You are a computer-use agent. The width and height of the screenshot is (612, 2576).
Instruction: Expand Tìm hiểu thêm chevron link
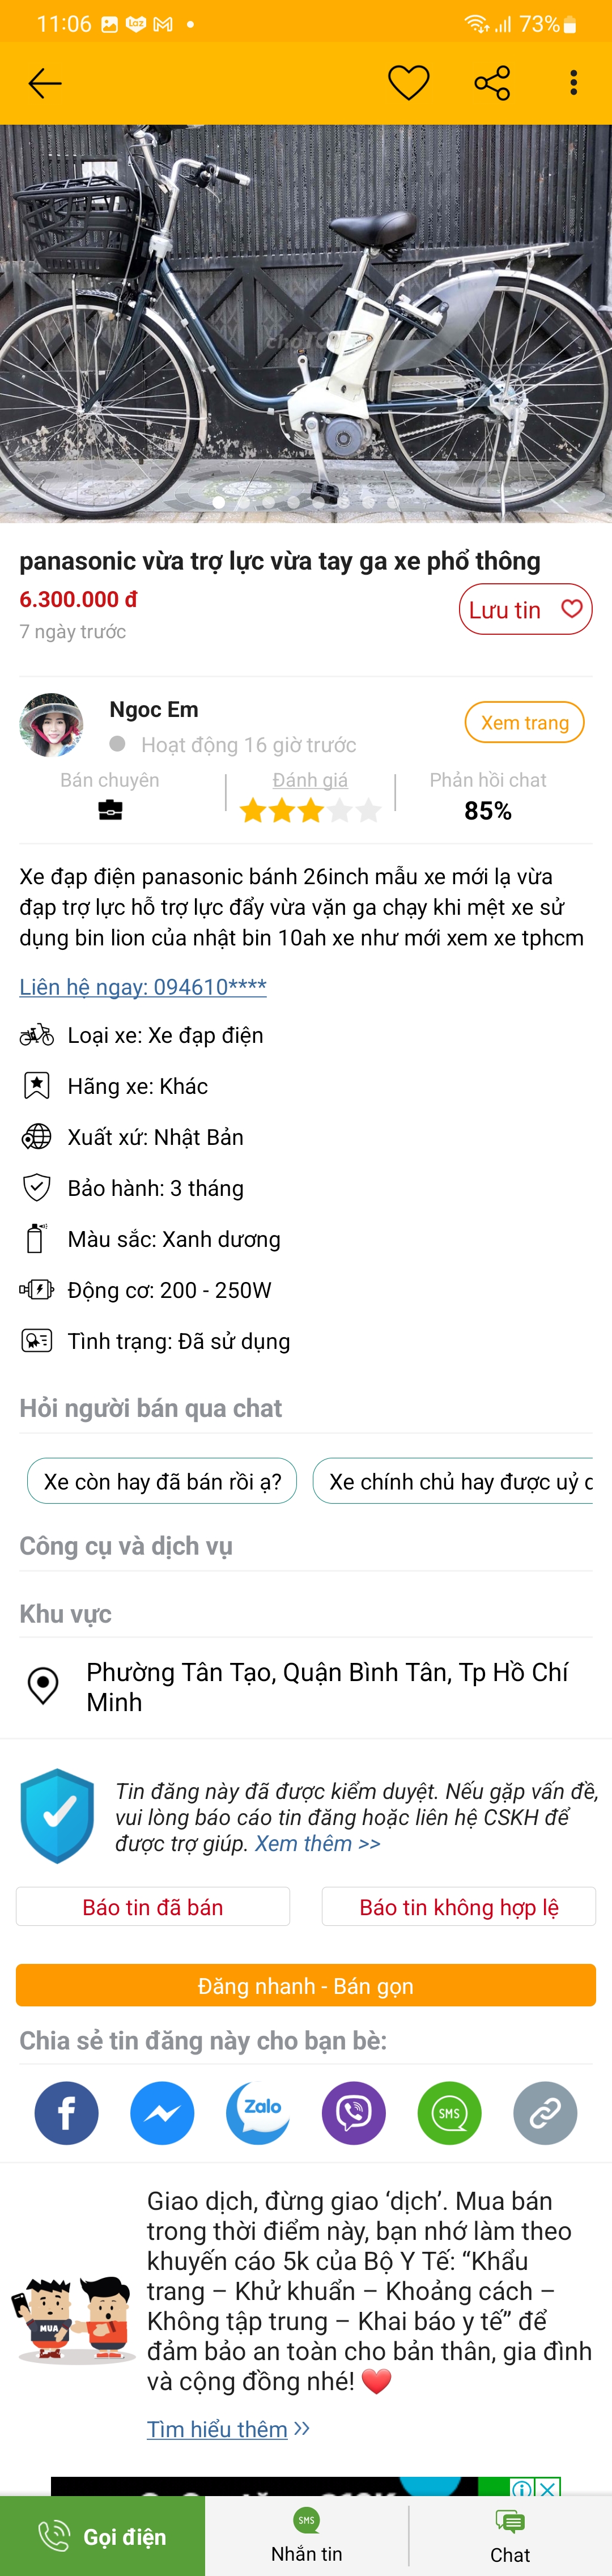tap(228, 2429)
